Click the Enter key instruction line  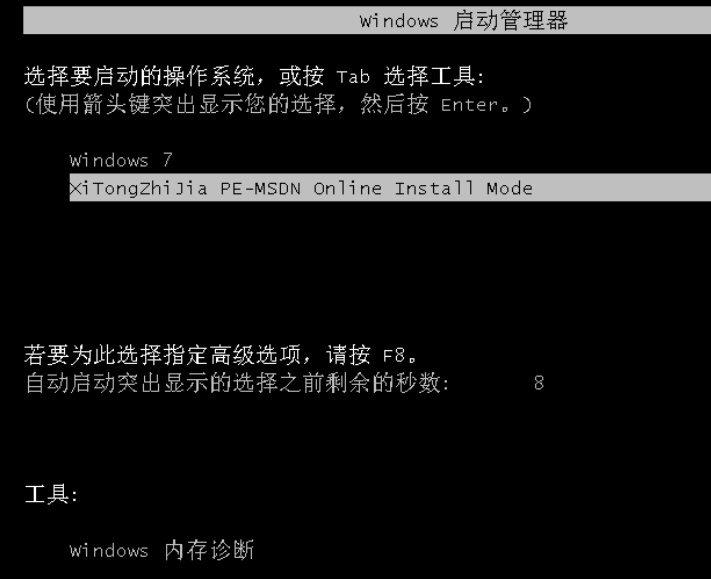click(x=278, y=104)
